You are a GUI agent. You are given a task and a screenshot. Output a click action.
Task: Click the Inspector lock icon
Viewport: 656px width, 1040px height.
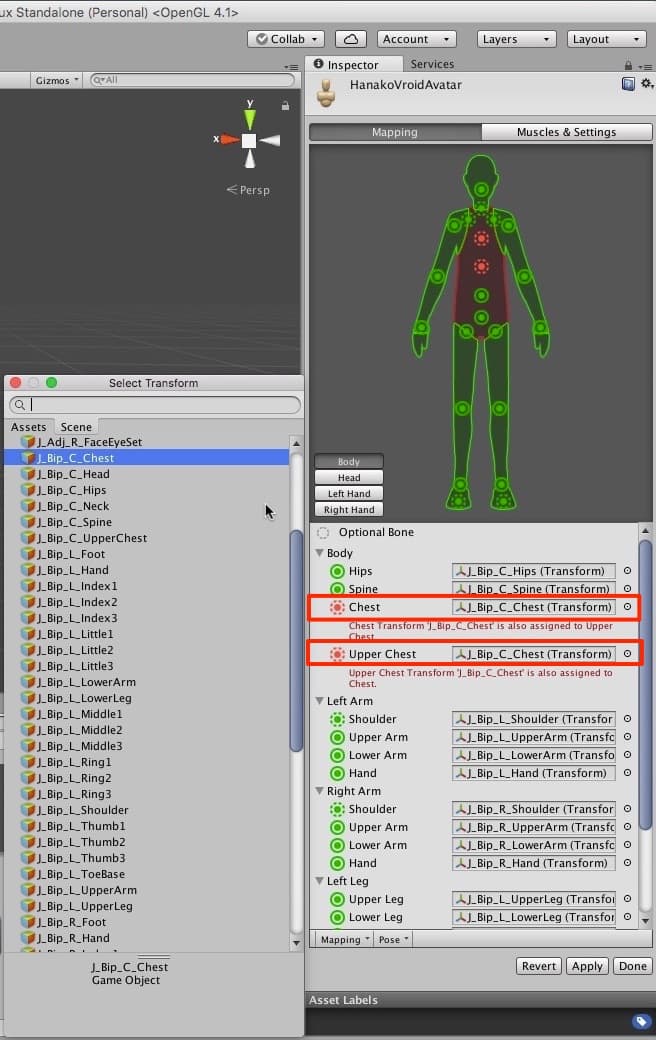pyautogui.click(x=628, y=65)
